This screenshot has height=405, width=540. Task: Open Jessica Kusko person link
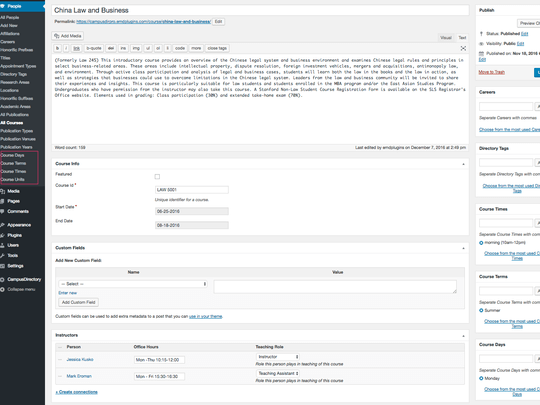[x=80, y=360]
